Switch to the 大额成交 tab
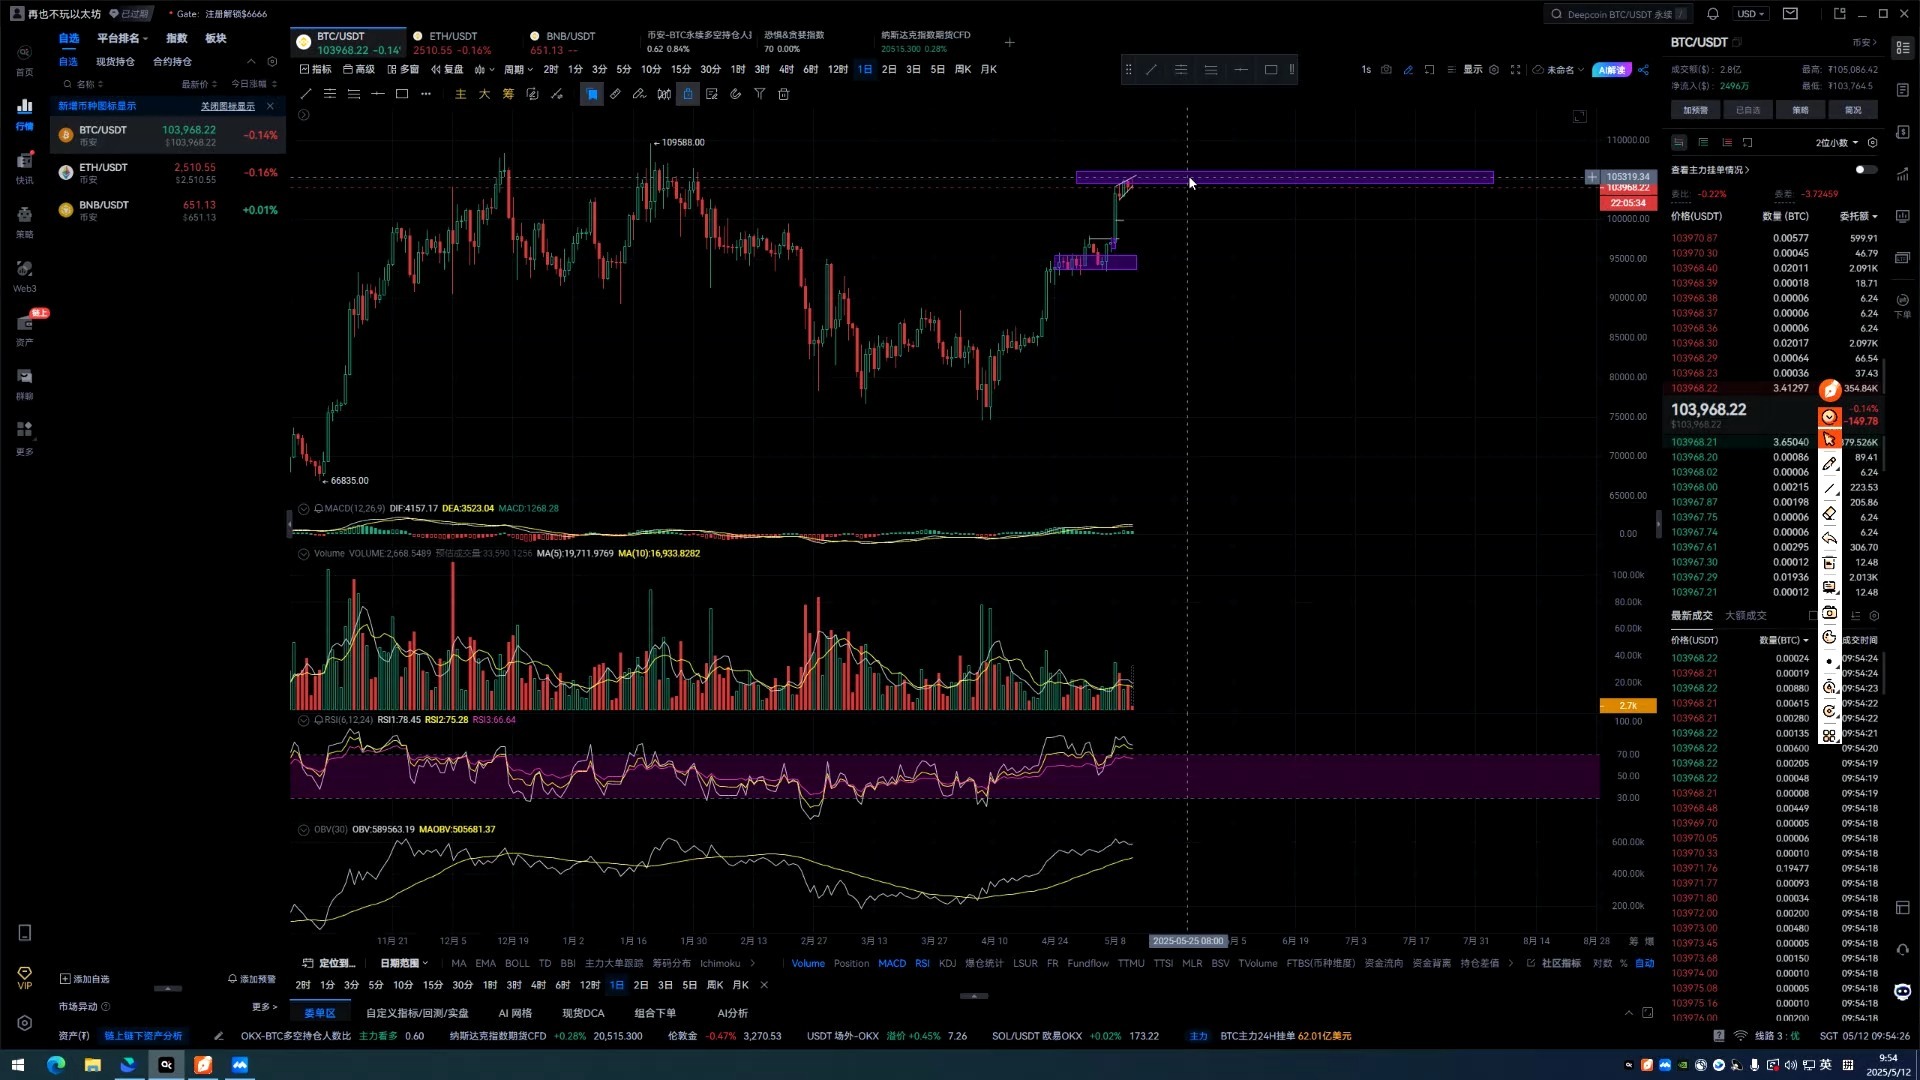Viewport: 1920px width, 1080px height. coord(1745,616)
